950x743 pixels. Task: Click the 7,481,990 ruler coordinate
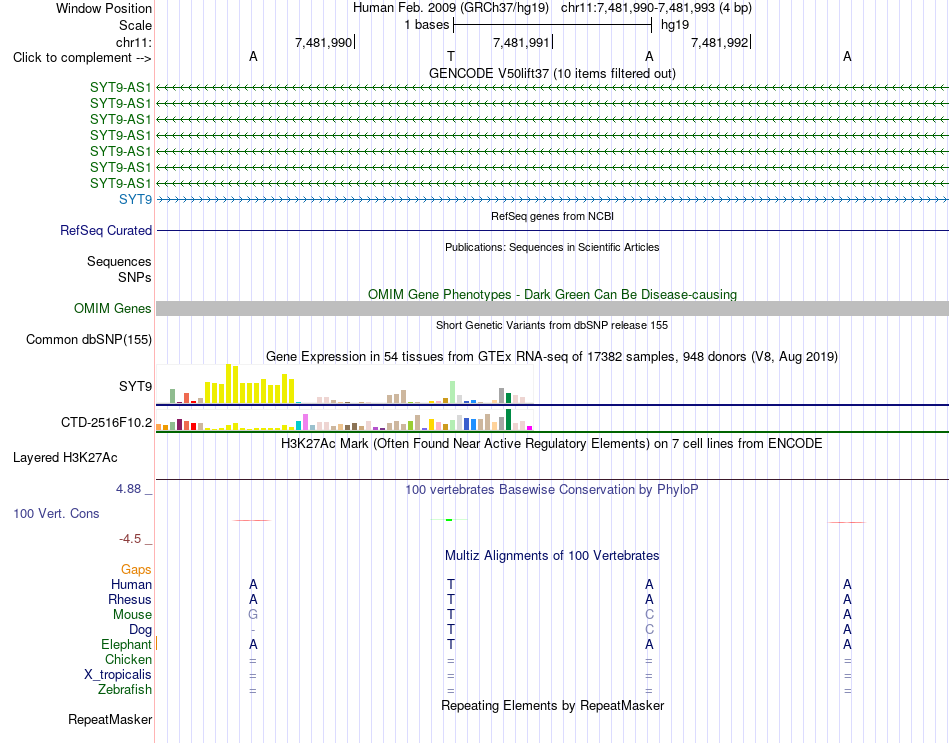(x=323, y=42)
